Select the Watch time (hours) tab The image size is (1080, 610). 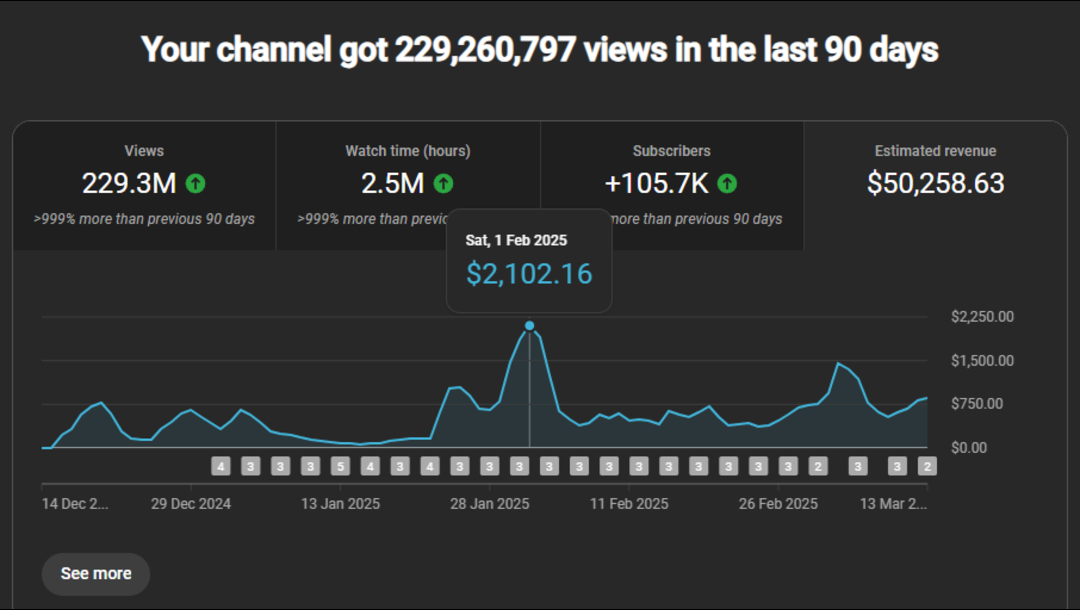coord(408,186)
